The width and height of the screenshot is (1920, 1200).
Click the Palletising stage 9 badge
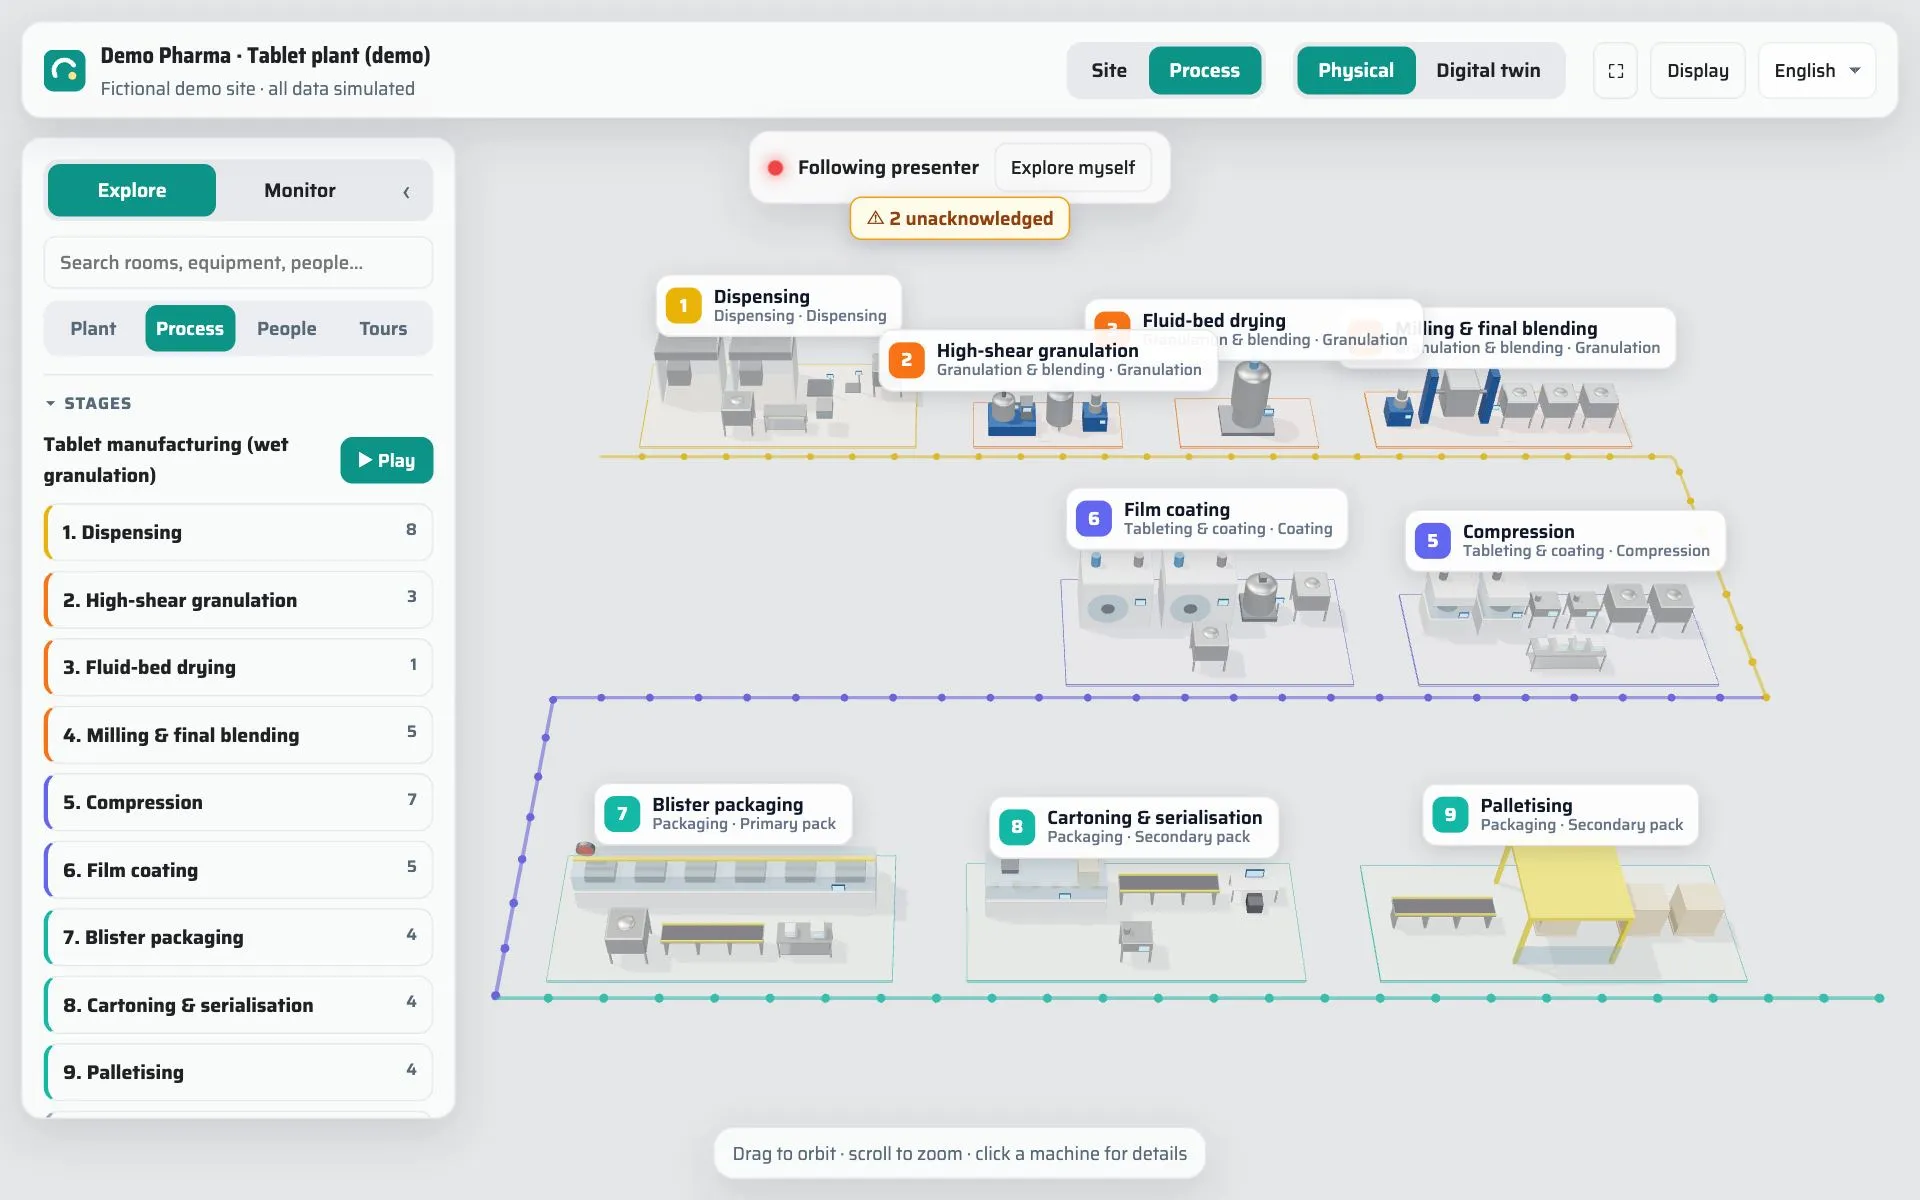[x=1450, y=815]
